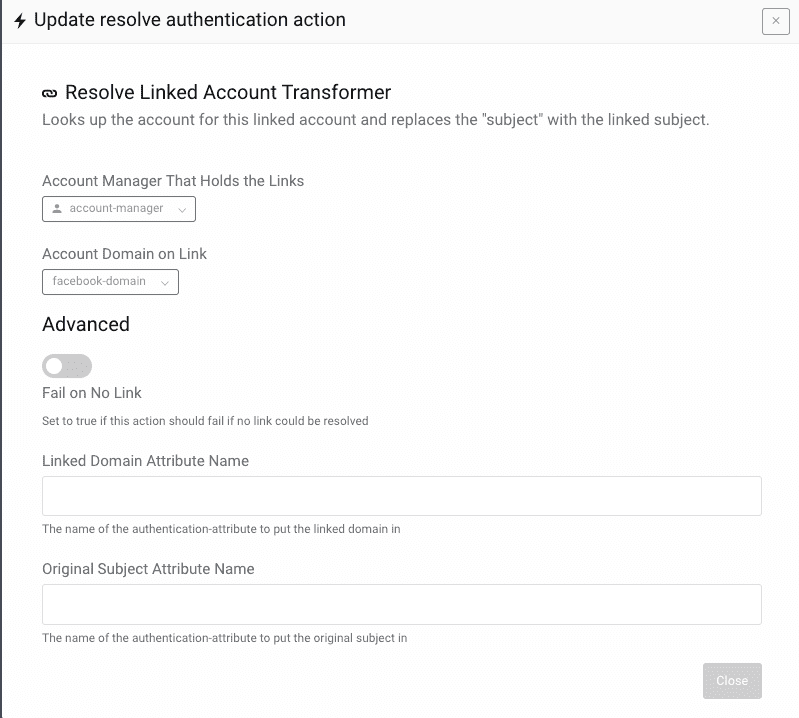This screenshot has width=799, height=718.
Task: Click the "Resolve Linked Account Transformer" heading
Action: click(228, 93)
